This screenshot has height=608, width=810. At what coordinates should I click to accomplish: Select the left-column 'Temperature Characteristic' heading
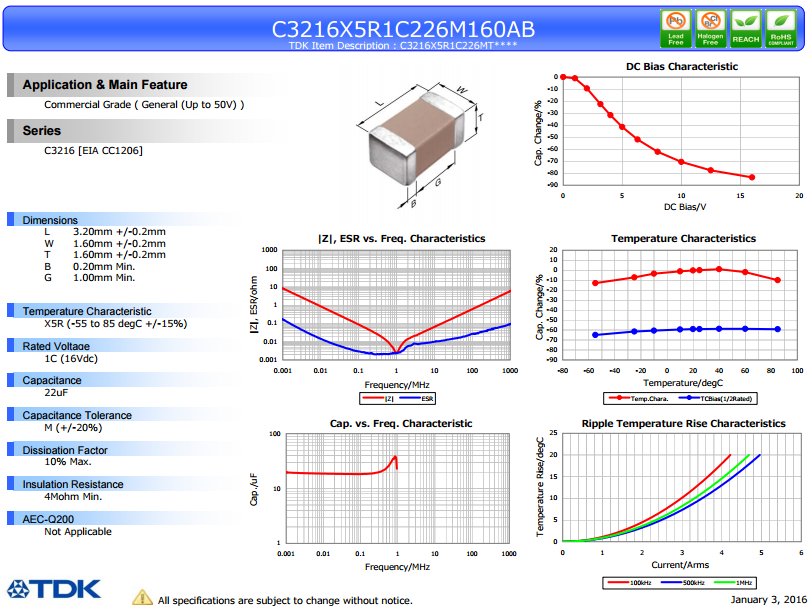[x=87, y=311]
